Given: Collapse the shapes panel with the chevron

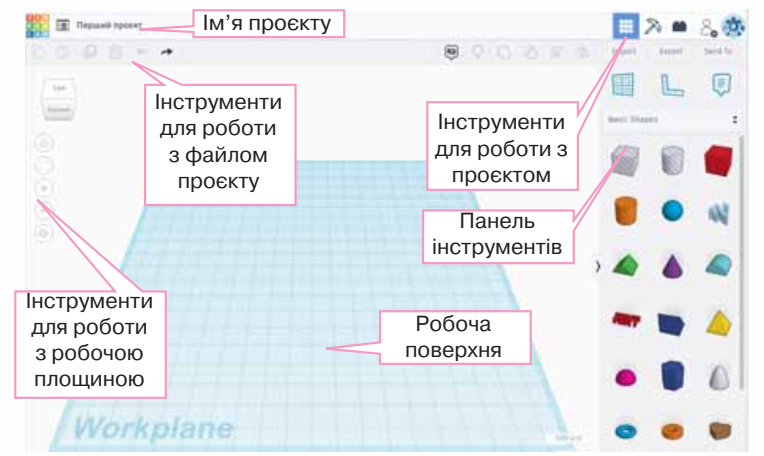Looking at the screenshot, I should (597, 266).
